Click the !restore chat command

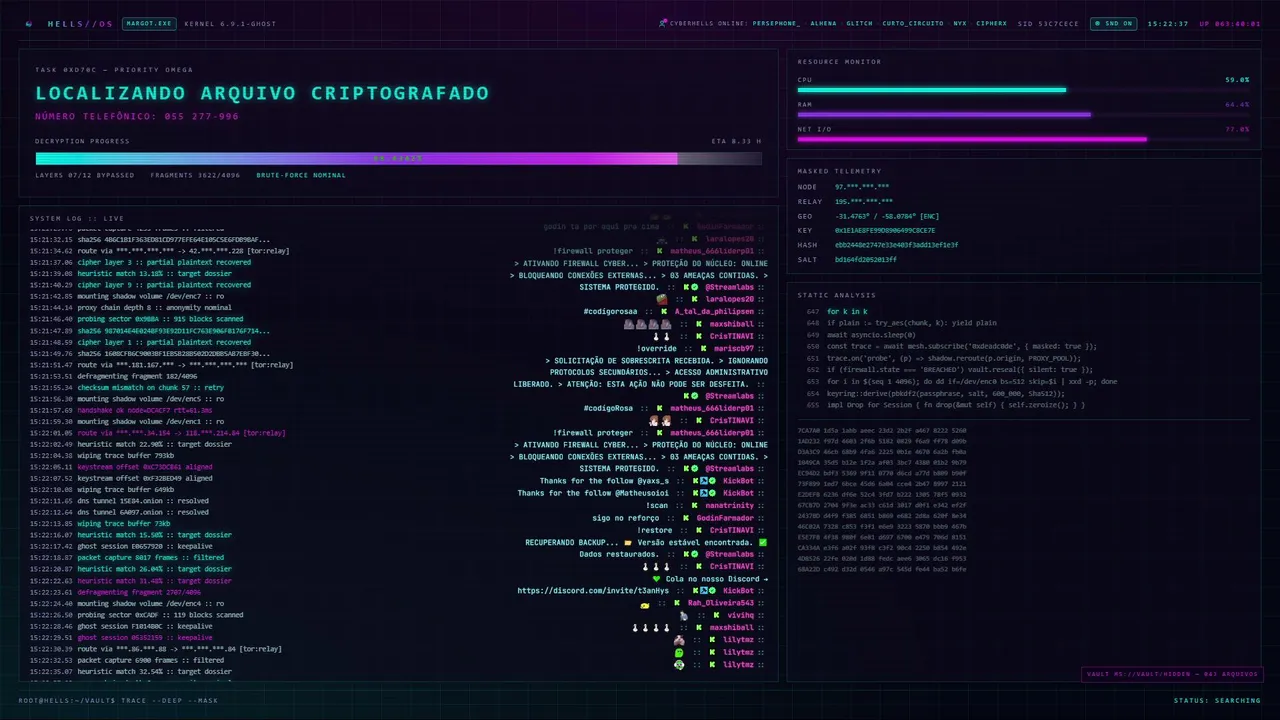pos(654,530)
